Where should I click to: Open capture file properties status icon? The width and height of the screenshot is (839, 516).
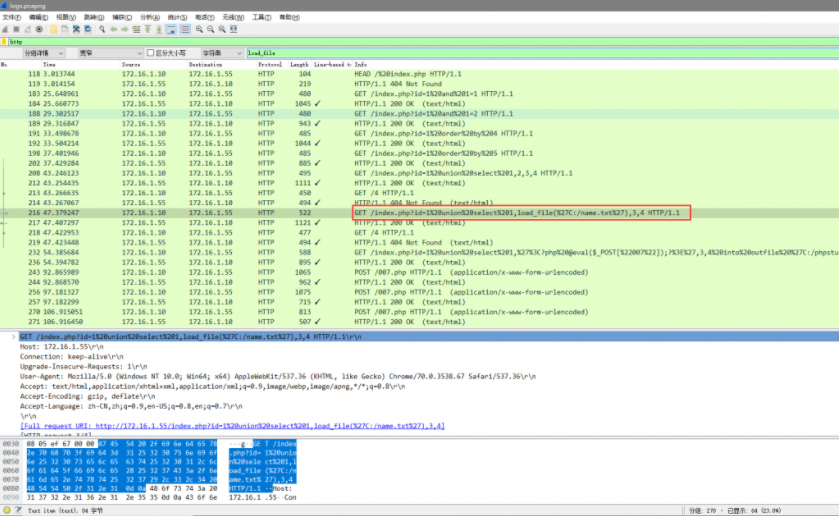pyautogui.click(x=18, y=510)
